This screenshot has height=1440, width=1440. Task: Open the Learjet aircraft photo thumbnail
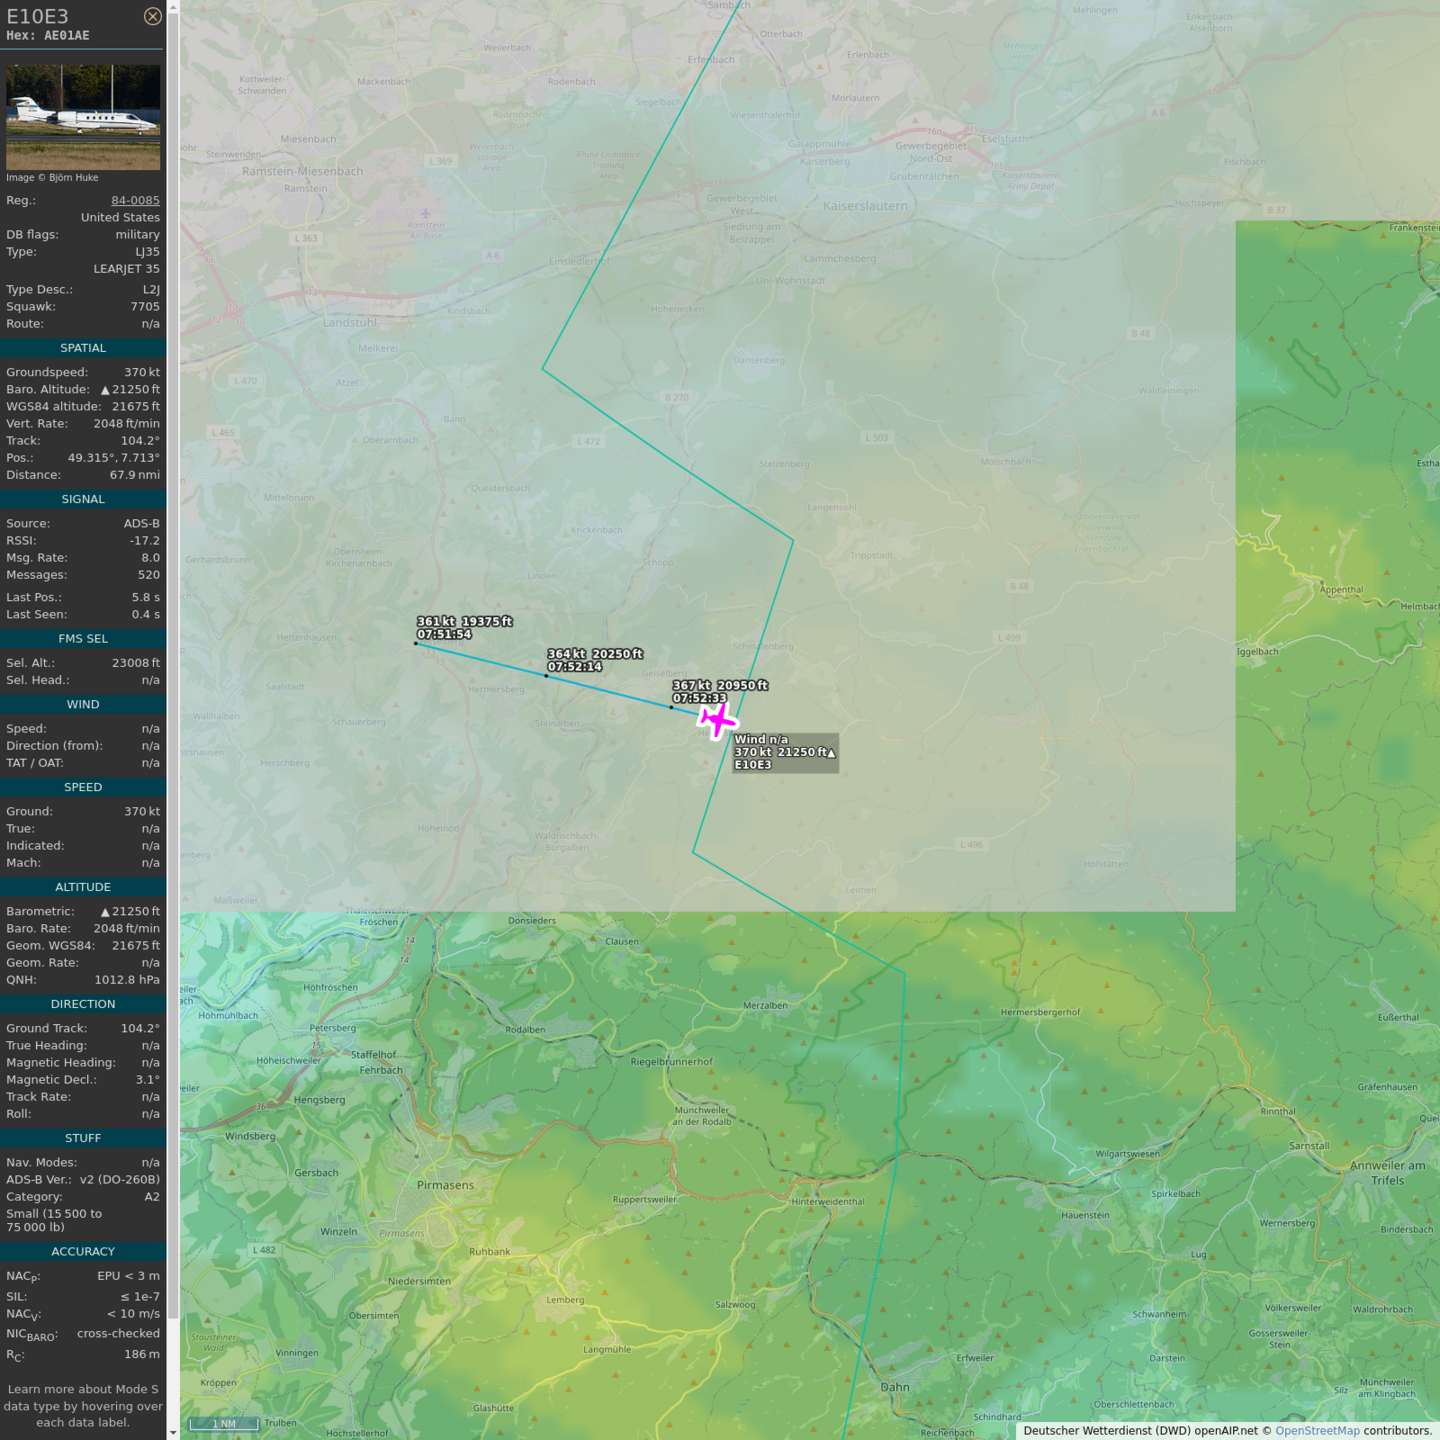coord(83,117)
